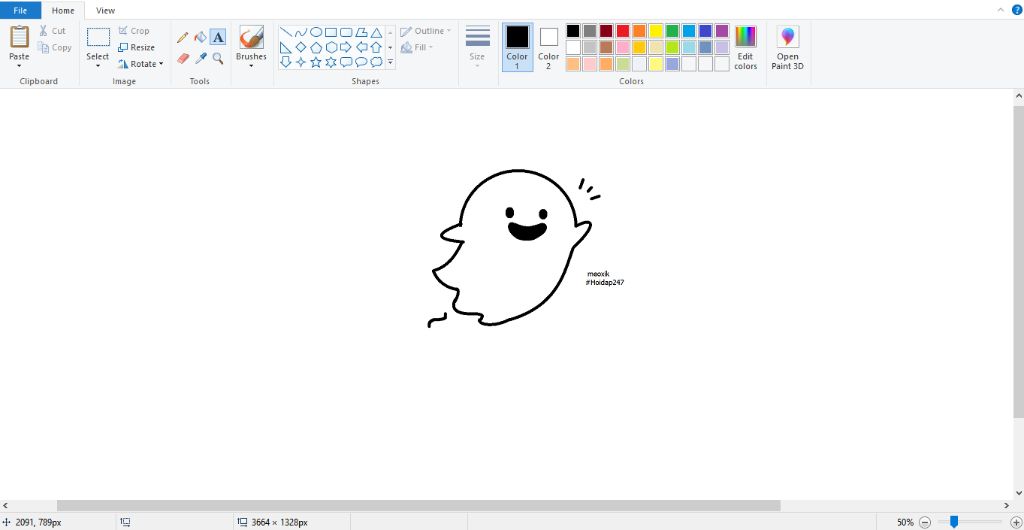The height and width of the screenshot is (530, 1024).
Task: Select the Color picker eyedropper
Action: pyautogui.click(x=200, y=59)
